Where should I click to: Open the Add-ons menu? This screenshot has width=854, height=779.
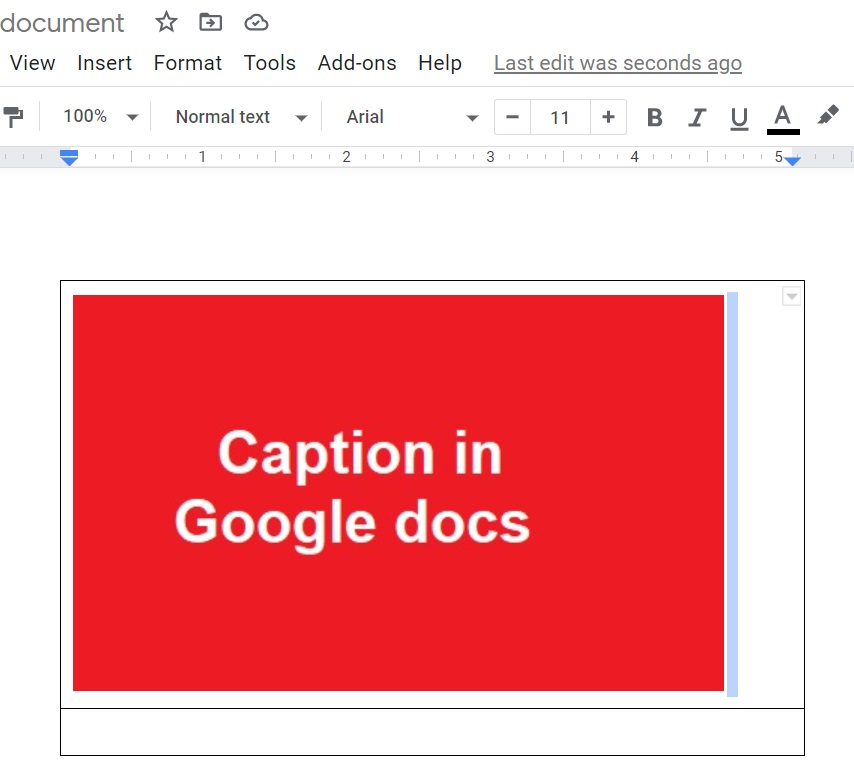click(x=357, y=63)
